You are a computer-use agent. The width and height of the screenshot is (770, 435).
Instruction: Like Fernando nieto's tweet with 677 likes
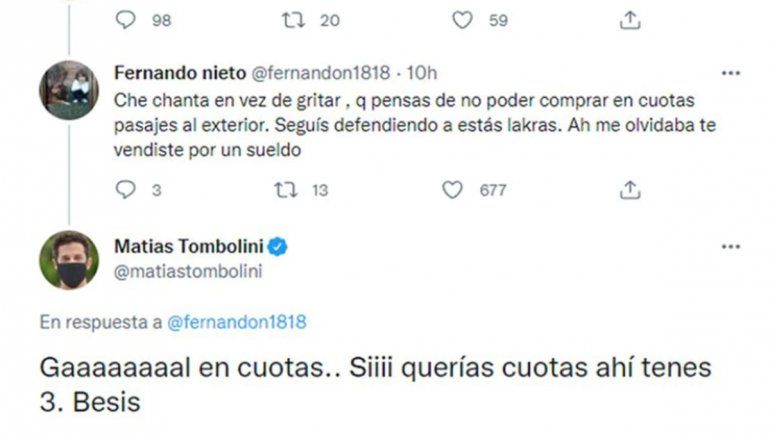pos(452,189)
